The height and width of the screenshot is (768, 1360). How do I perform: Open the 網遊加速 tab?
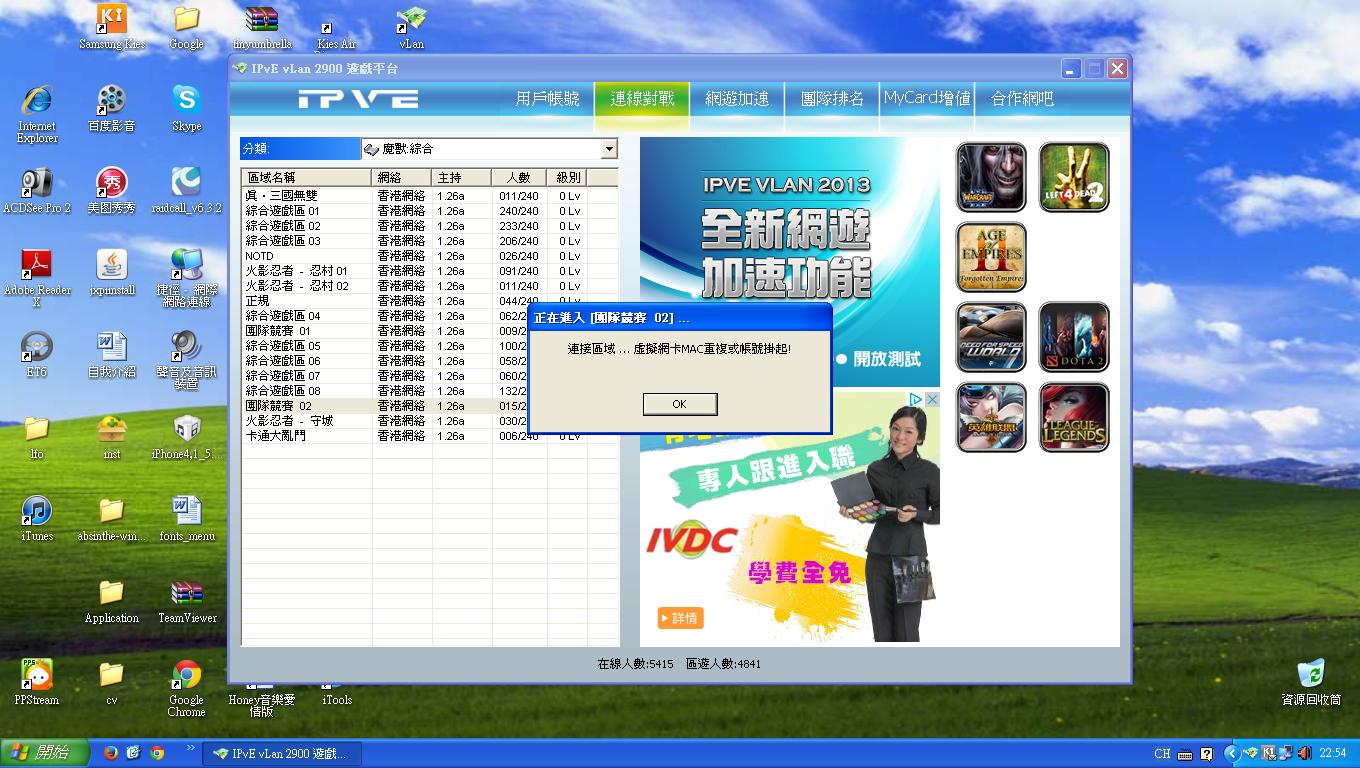(x=737, y=99)
